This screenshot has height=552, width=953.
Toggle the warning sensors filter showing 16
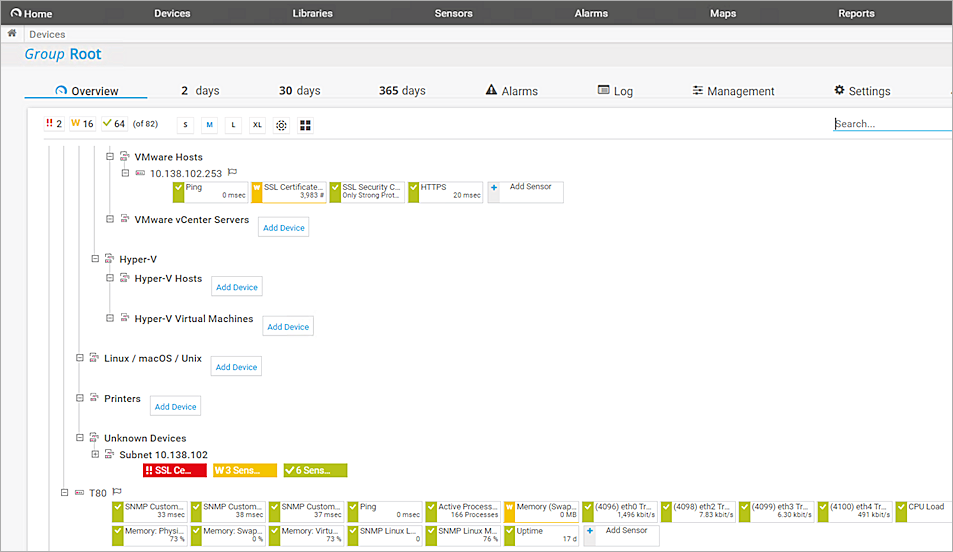[83, 124]
